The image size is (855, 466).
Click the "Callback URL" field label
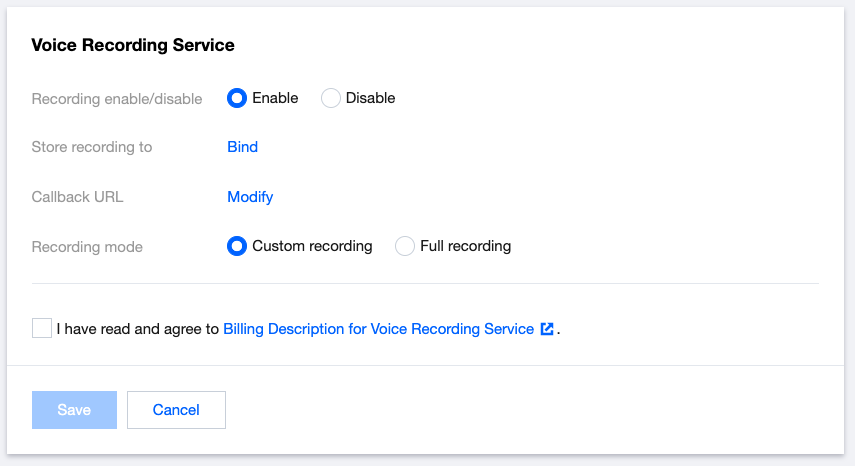click(x=78, y=197)
